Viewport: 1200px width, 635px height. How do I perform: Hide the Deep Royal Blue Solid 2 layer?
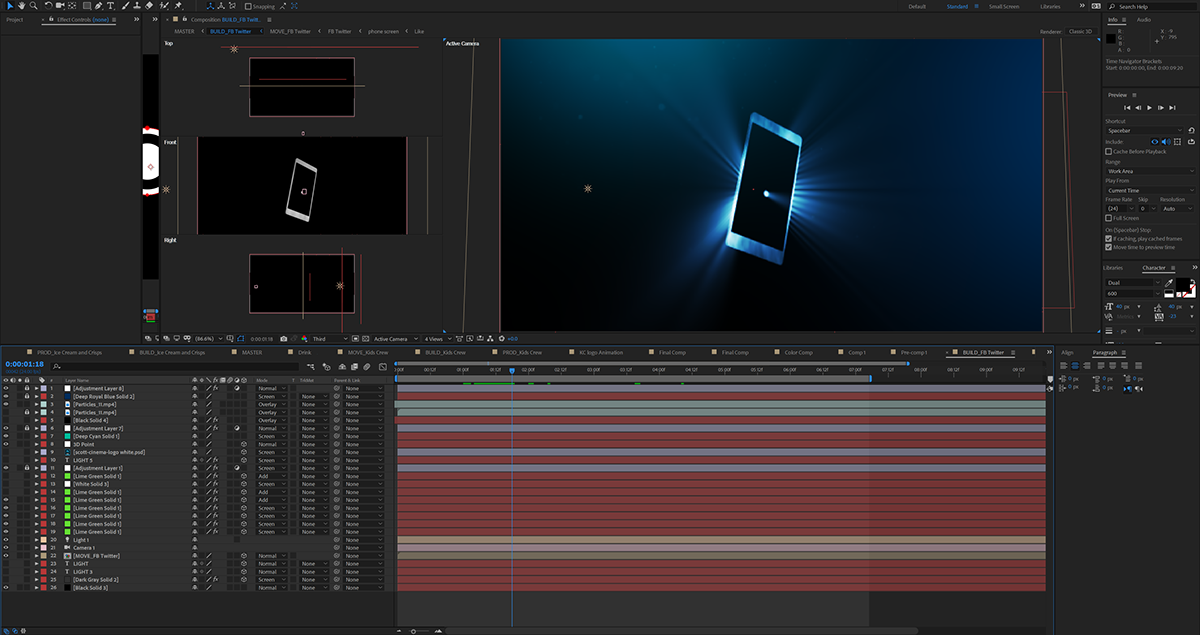(6, 396)
